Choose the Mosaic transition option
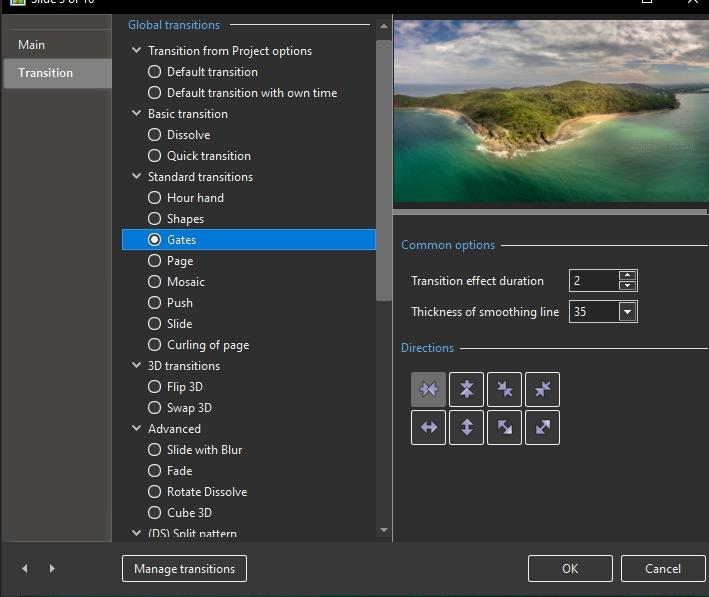Image resolution: width=709 pixels, height=597 pixels. (x=154, y=282)
